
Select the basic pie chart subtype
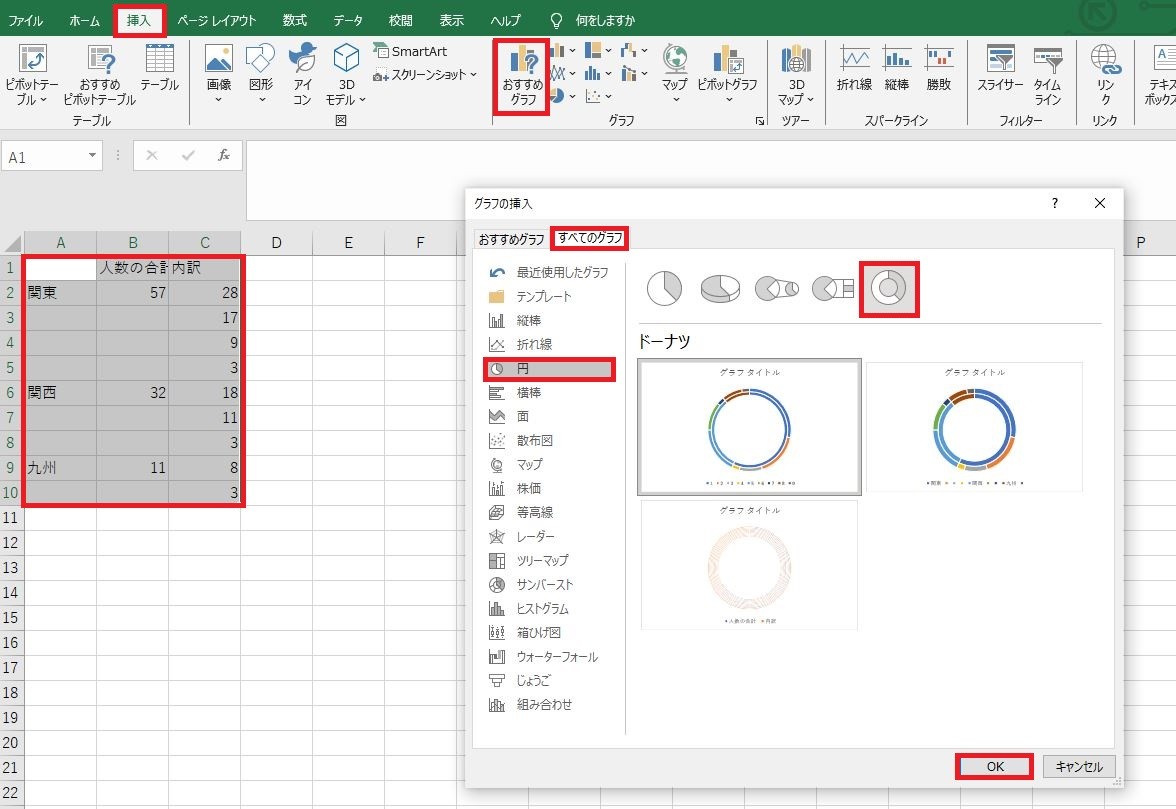click(664, 289)
